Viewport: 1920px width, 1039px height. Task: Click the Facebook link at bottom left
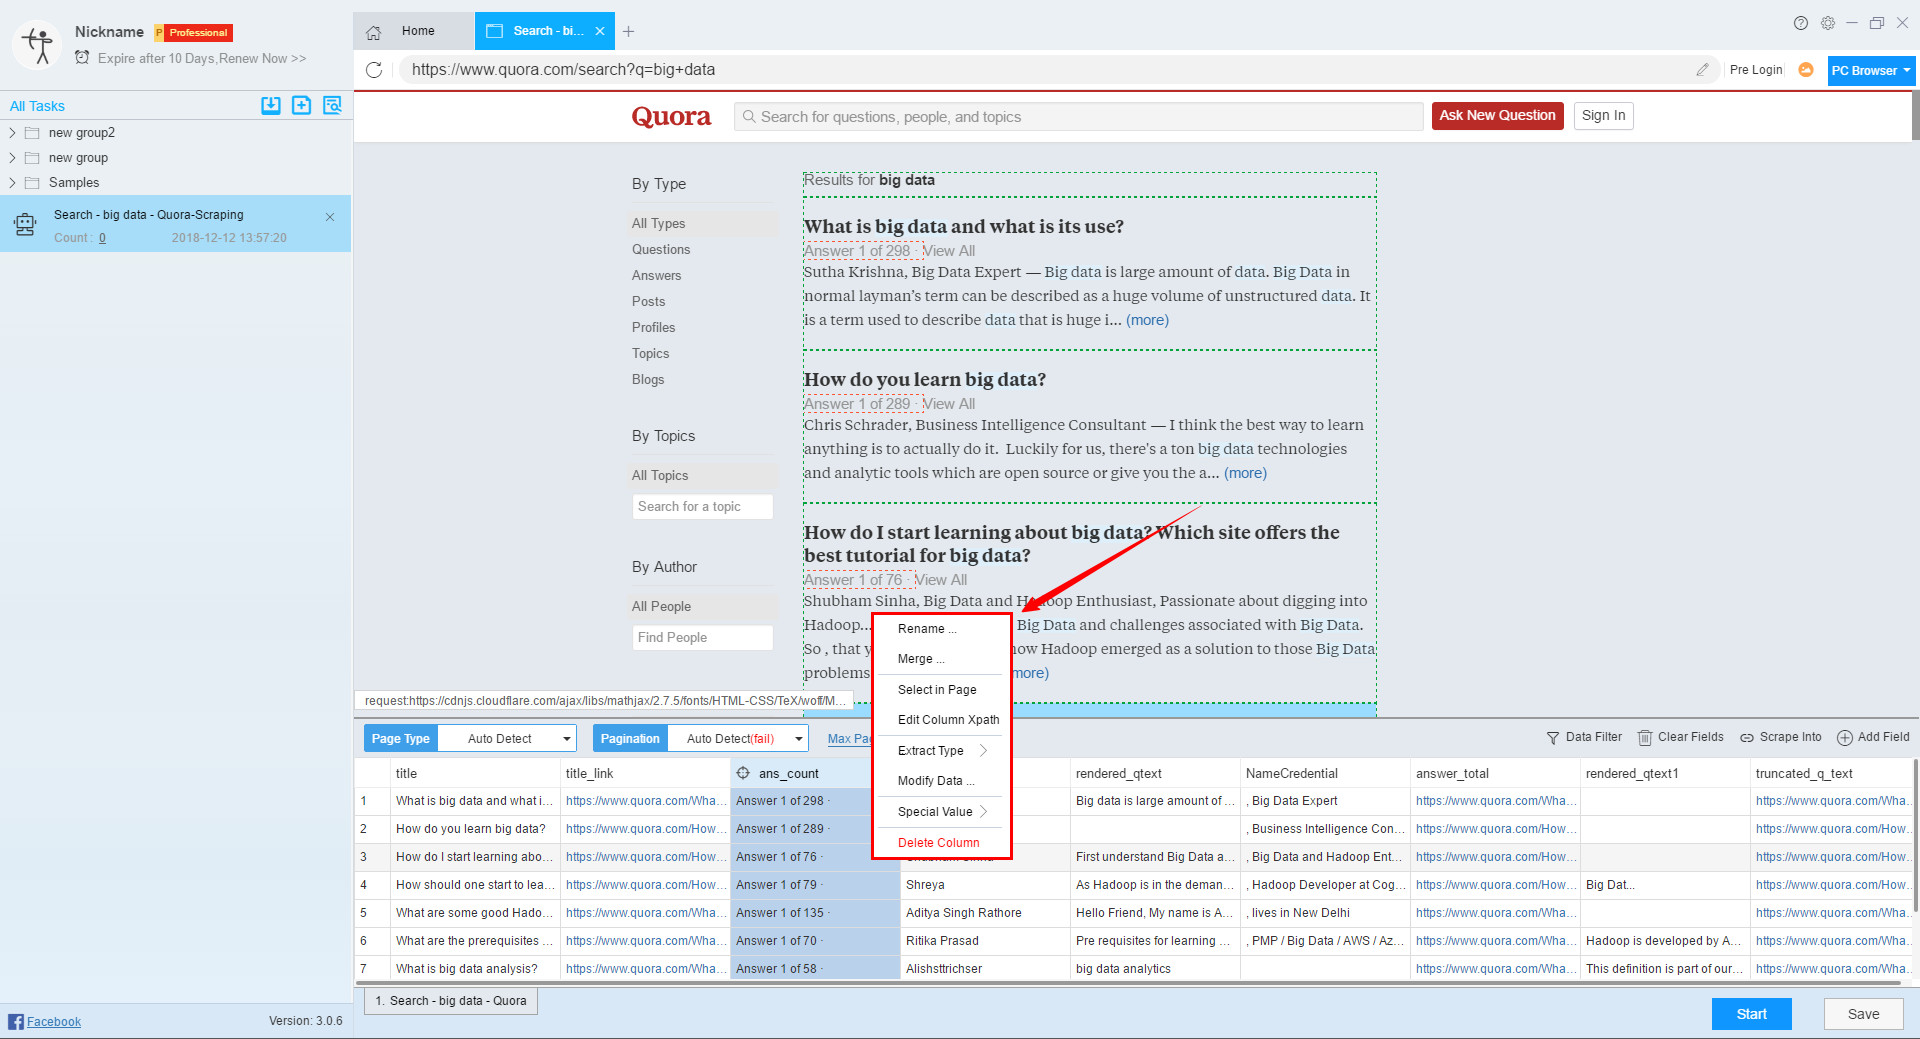53,1022
